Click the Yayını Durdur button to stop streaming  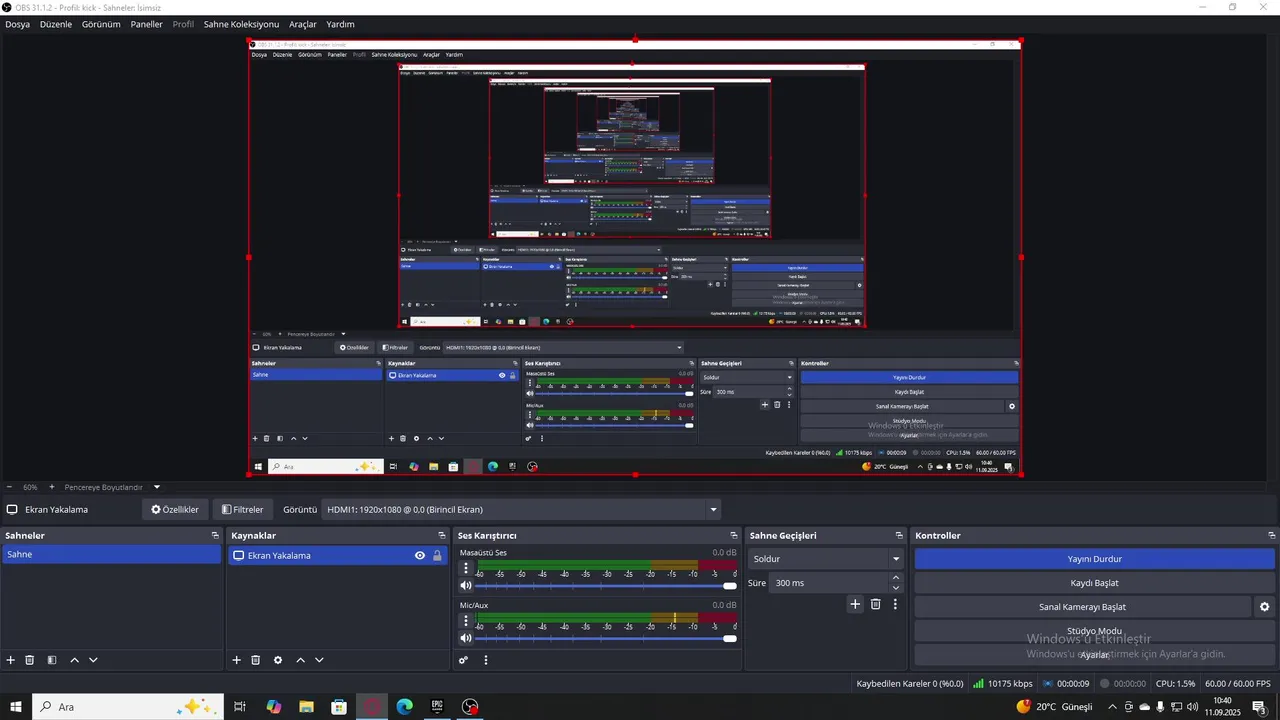1094,559
